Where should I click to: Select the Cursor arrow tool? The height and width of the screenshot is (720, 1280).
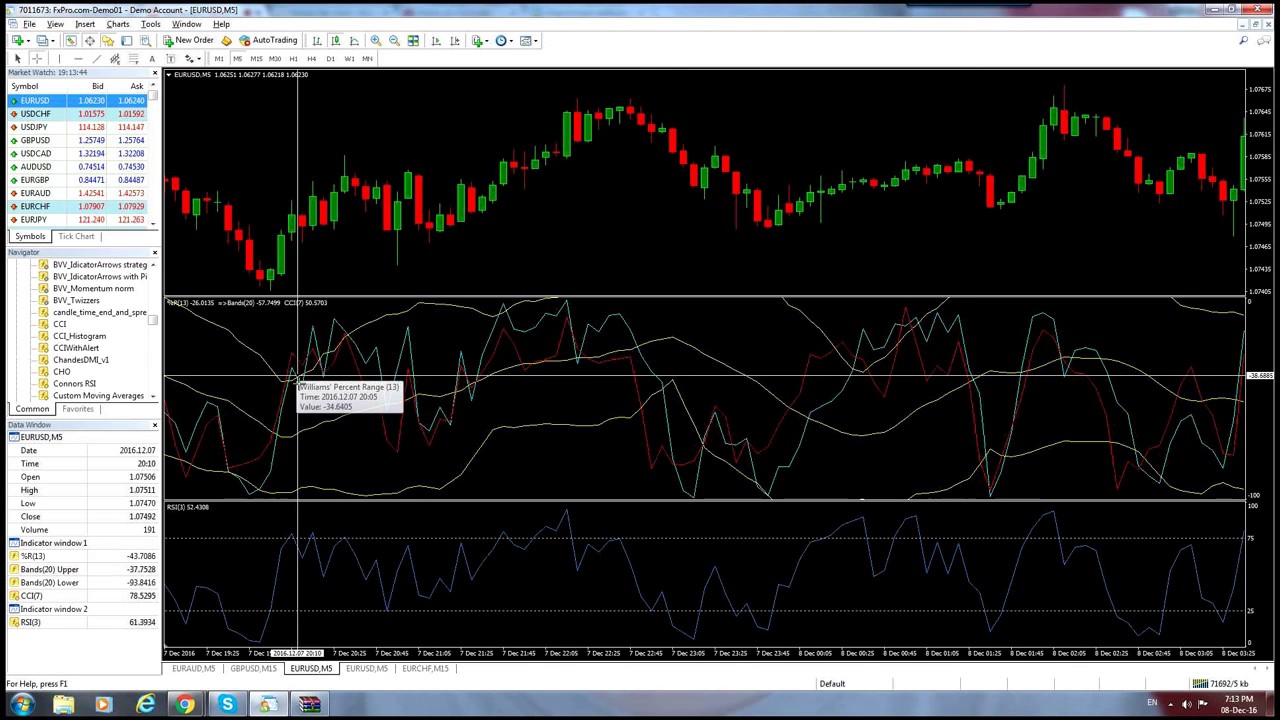click(17, 59)
